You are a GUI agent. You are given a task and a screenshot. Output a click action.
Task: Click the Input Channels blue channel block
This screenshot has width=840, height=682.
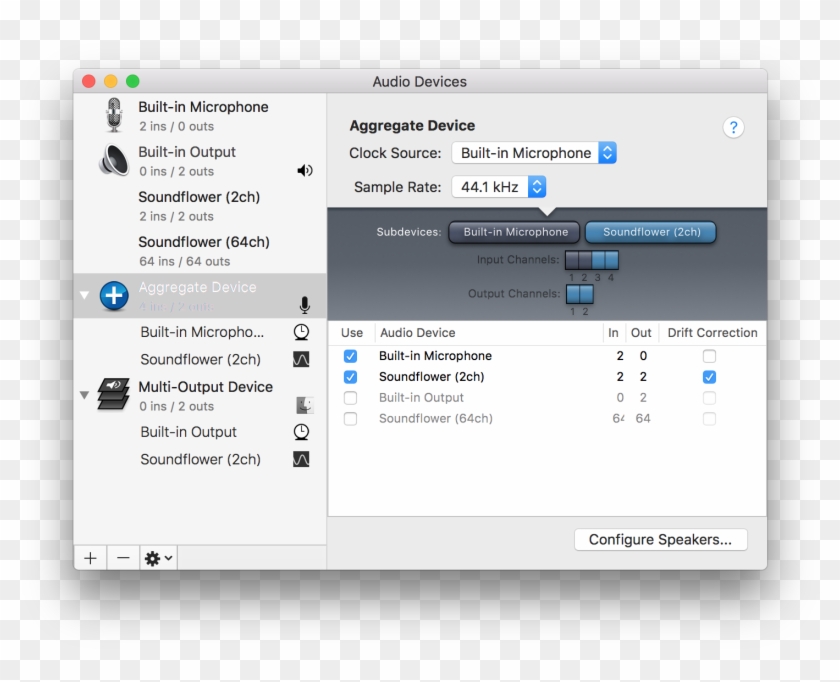(592, 261)
